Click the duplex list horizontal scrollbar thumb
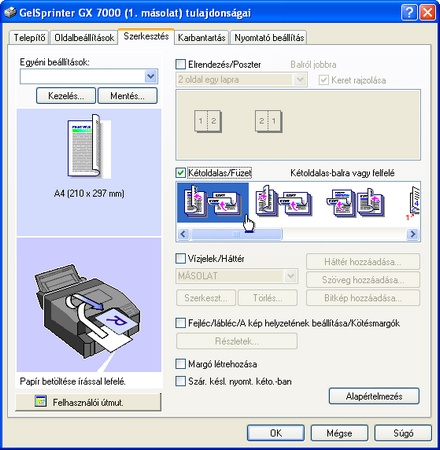The width and height of the screenshot is (440, 450). [x=237, y=234]
